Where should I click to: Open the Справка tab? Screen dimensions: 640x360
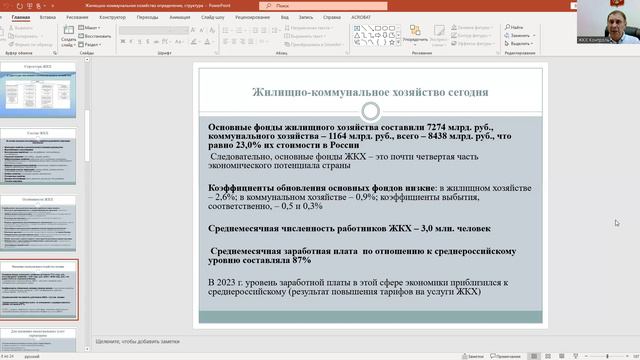click(332, 17)
